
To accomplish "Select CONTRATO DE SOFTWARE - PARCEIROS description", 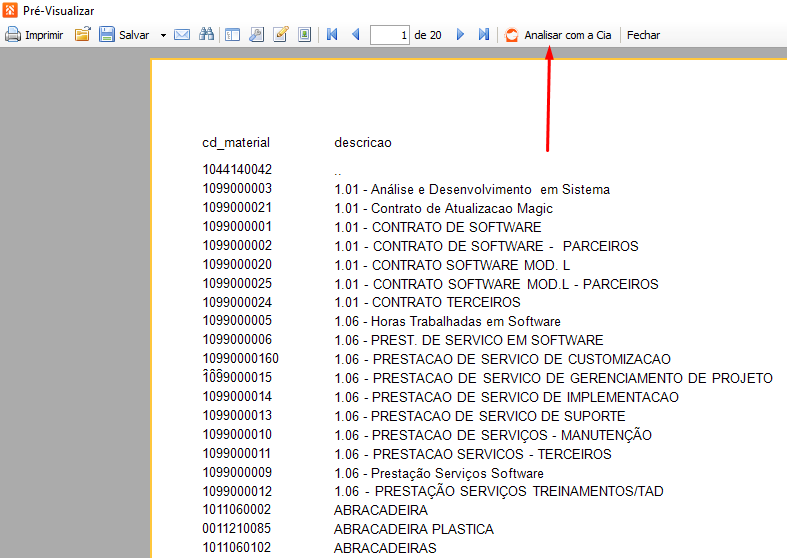I will [x=486, y=246].
